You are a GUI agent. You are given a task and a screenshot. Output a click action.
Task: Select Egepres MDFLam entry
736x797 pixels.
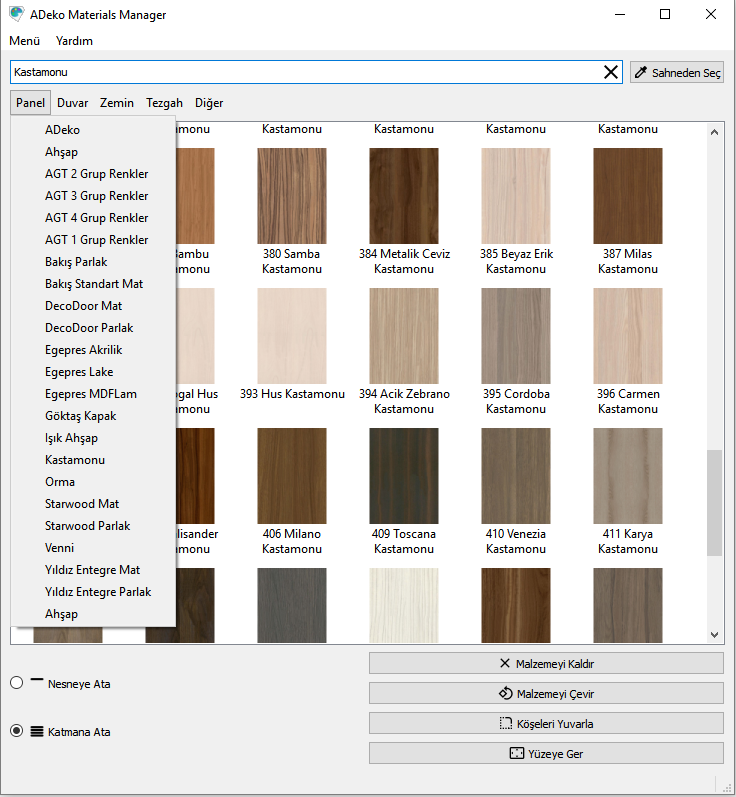click(93, 394)
